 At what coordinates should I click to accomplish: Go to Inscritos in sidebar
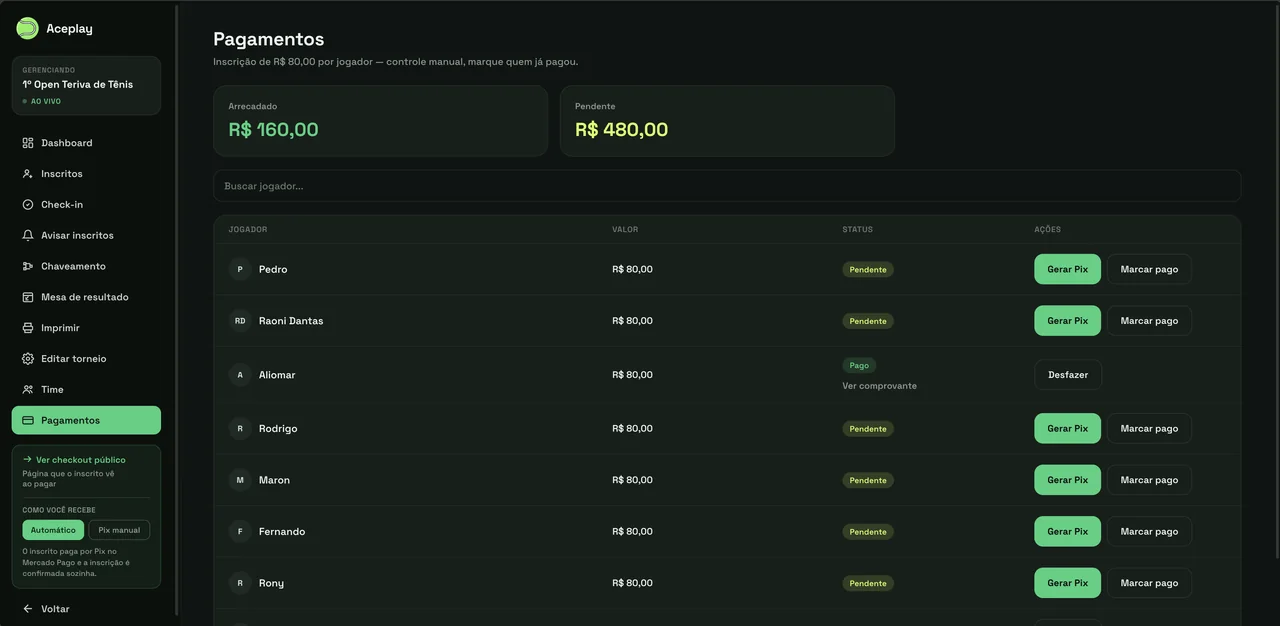click(86, 174)
